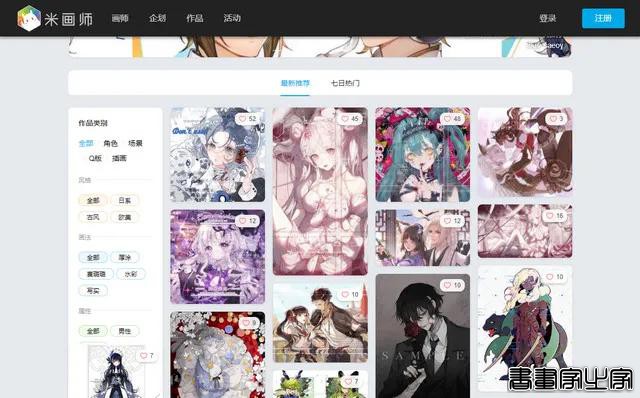
Task: Open the dark-haired man SAMPLE artwork
Action: click(x=423, y=336)
